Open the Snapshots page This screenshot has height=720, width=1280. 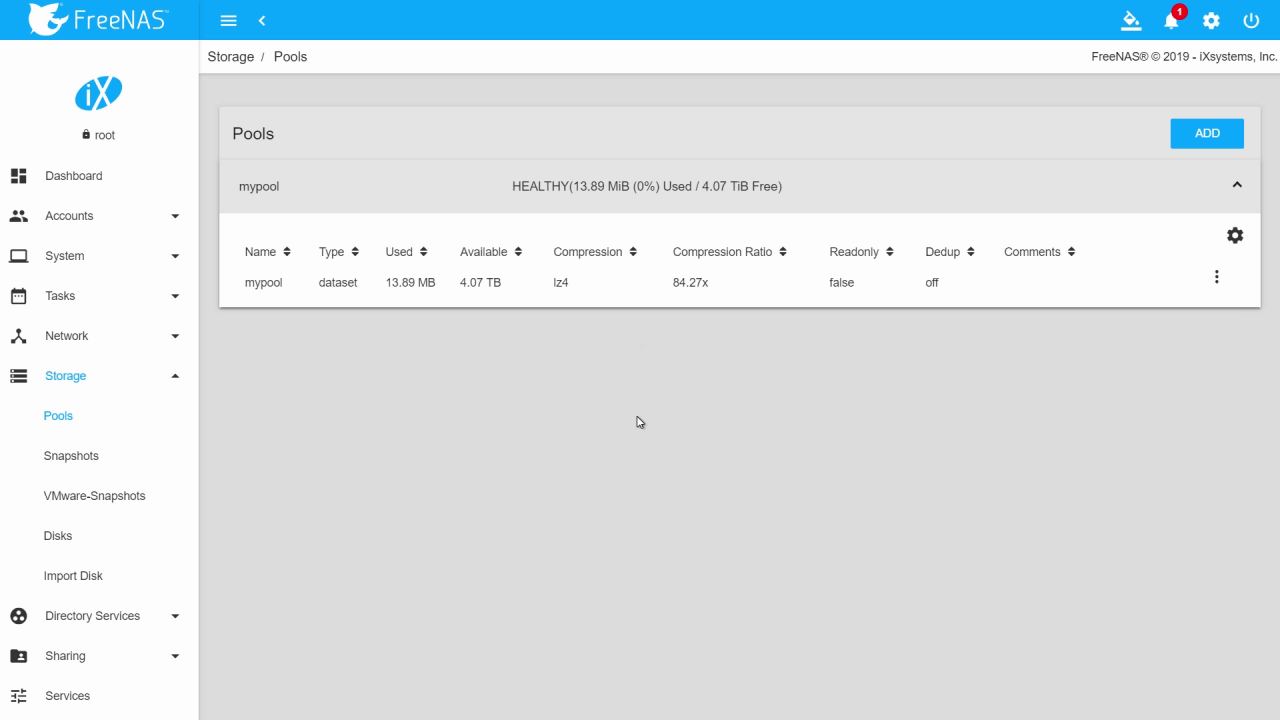pyautogui.click(x=71, y=456)
